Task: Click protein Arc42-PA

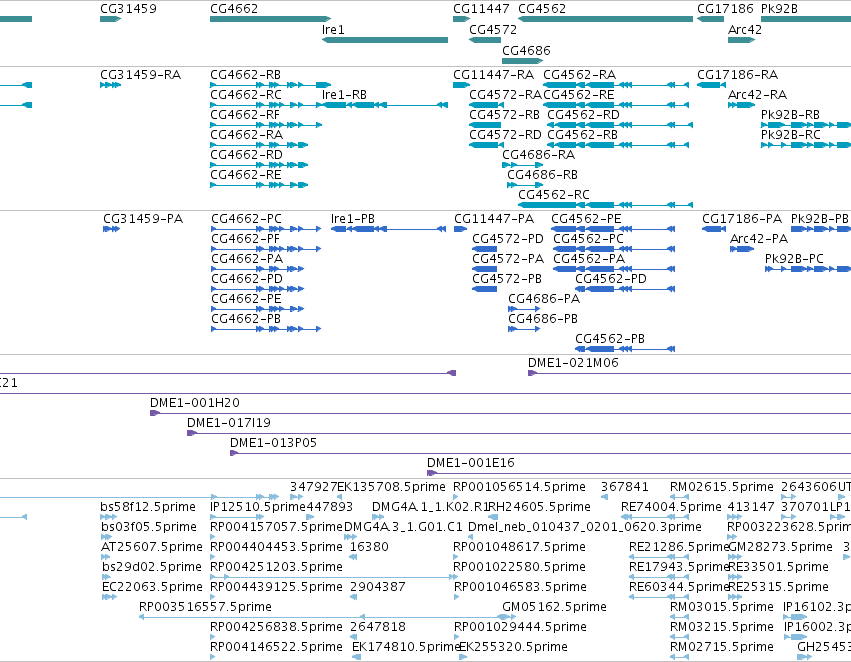Action: click(x=742, y=249)
